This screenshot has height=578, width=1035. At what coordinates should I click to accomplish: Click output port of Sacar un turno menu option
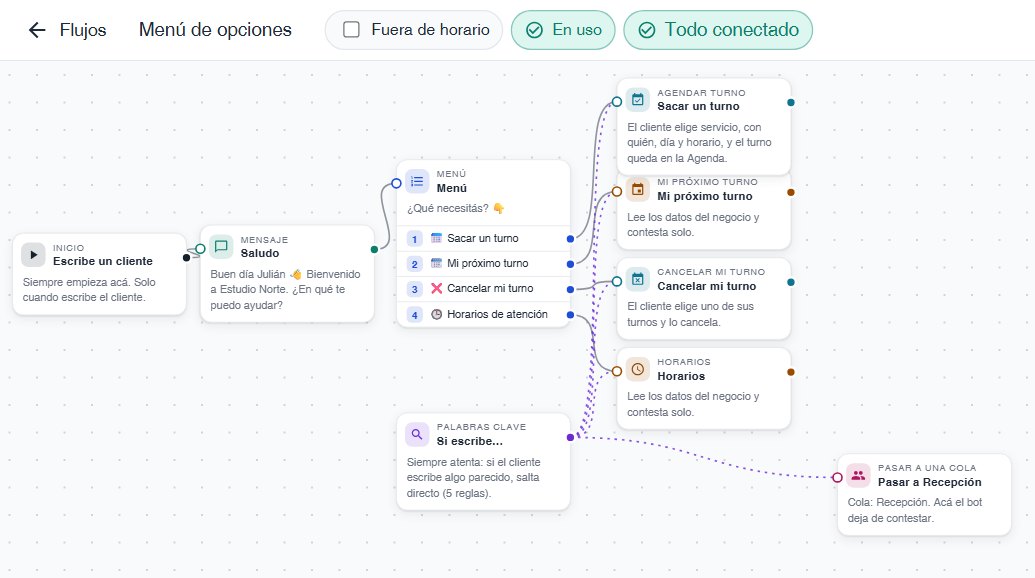click(x=570, y=239)
